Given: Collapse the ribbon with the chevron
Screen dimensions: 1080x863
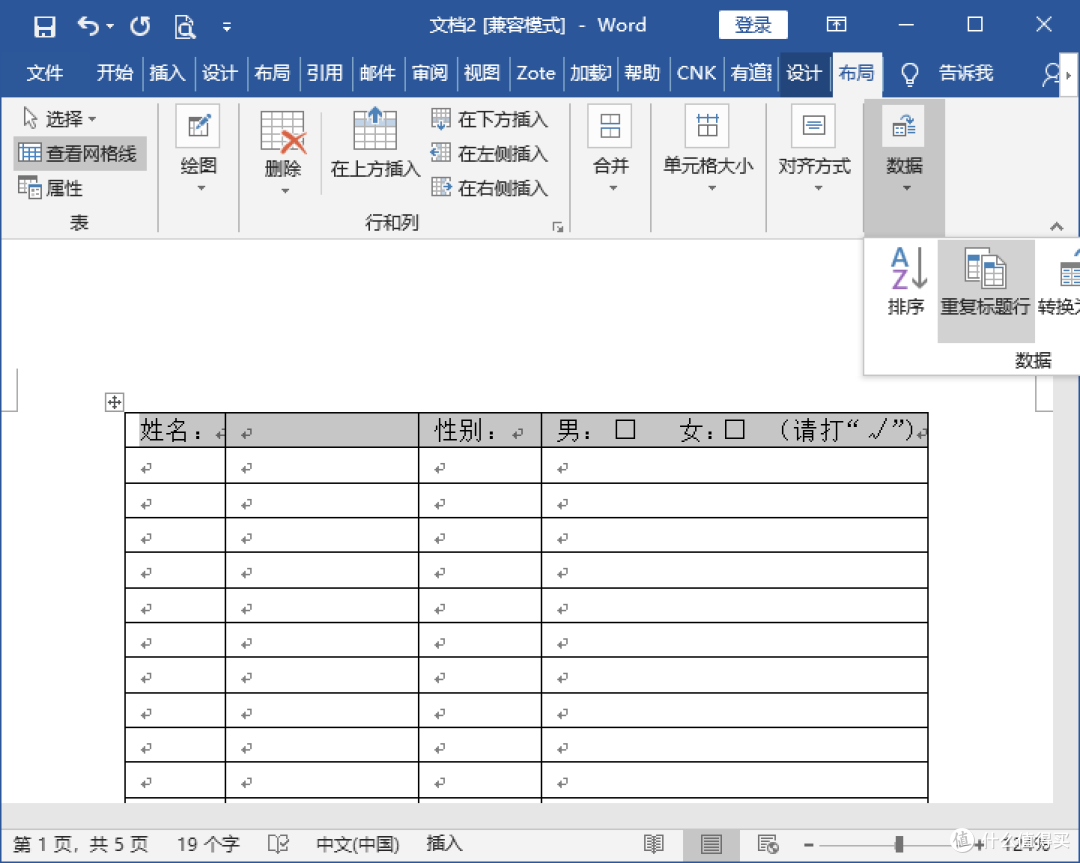Looking at the screenshot, I should coord(1057,227).
